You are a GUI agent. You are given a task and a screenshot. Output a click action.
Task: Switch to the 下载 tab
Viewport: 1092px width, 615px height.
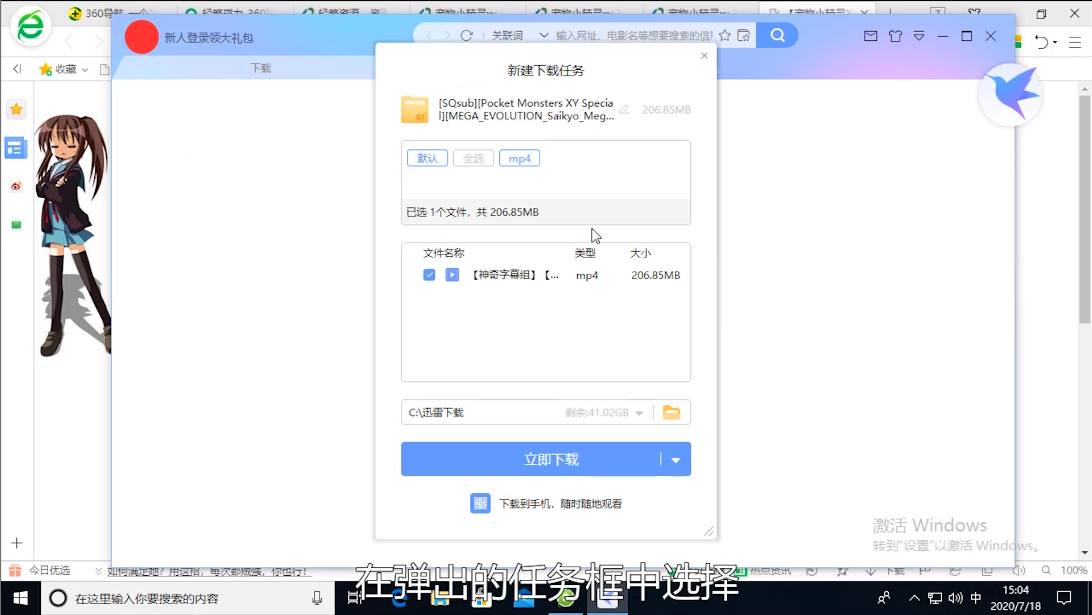[260, 68]
